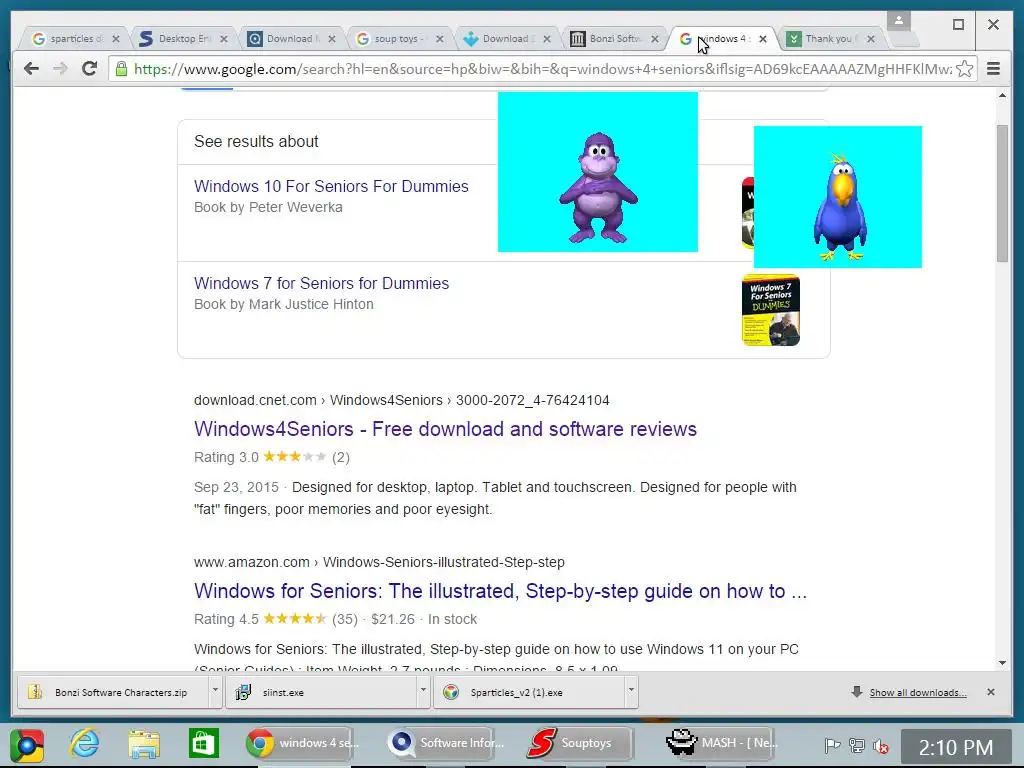Close the soup toys tab
1024x768 pixels.
(x=440, y=39)
